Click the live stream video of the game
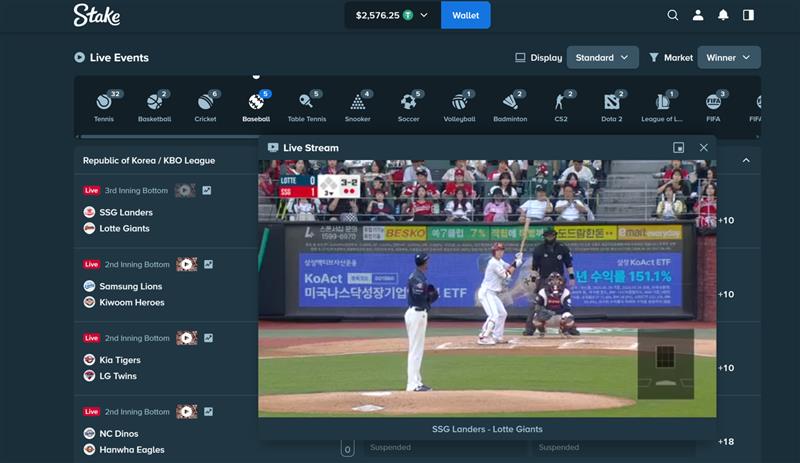This screenshot has width=800, height=463. coord(487,288)
